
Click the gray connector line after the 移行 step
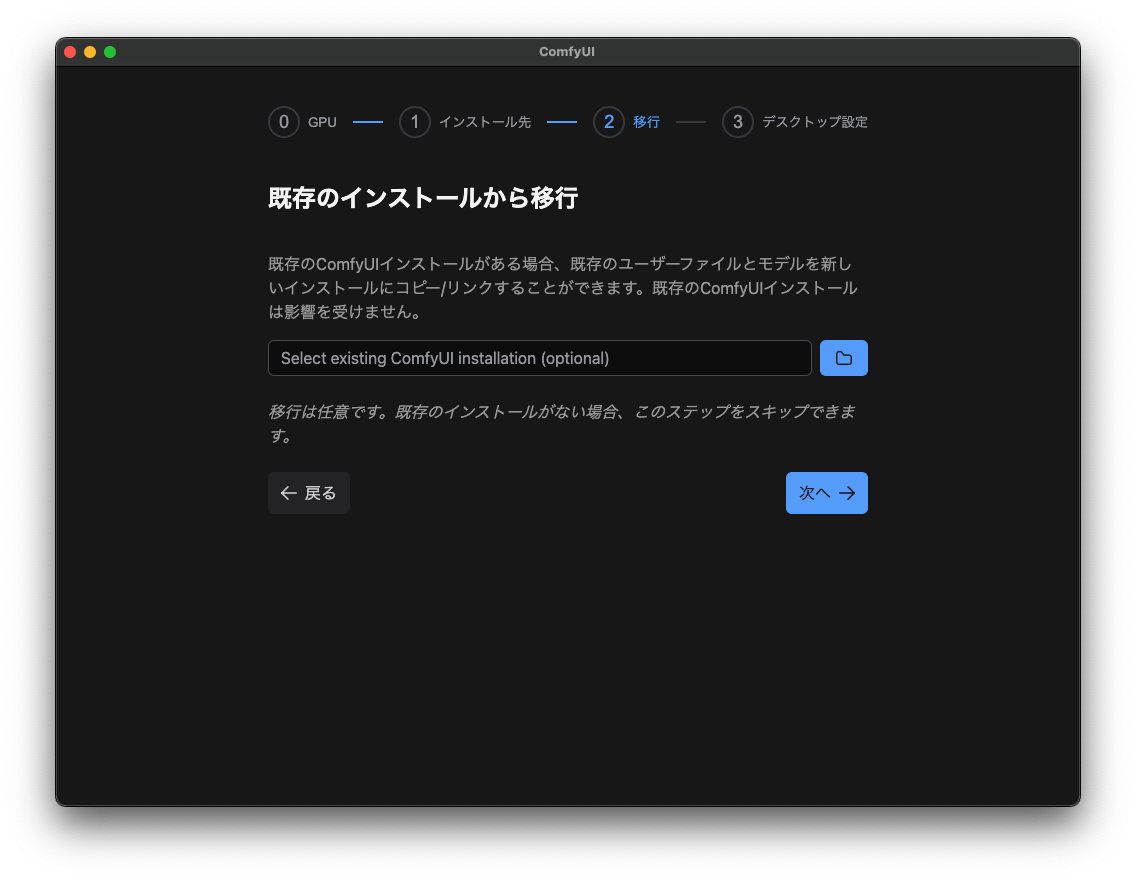(690, 121)
